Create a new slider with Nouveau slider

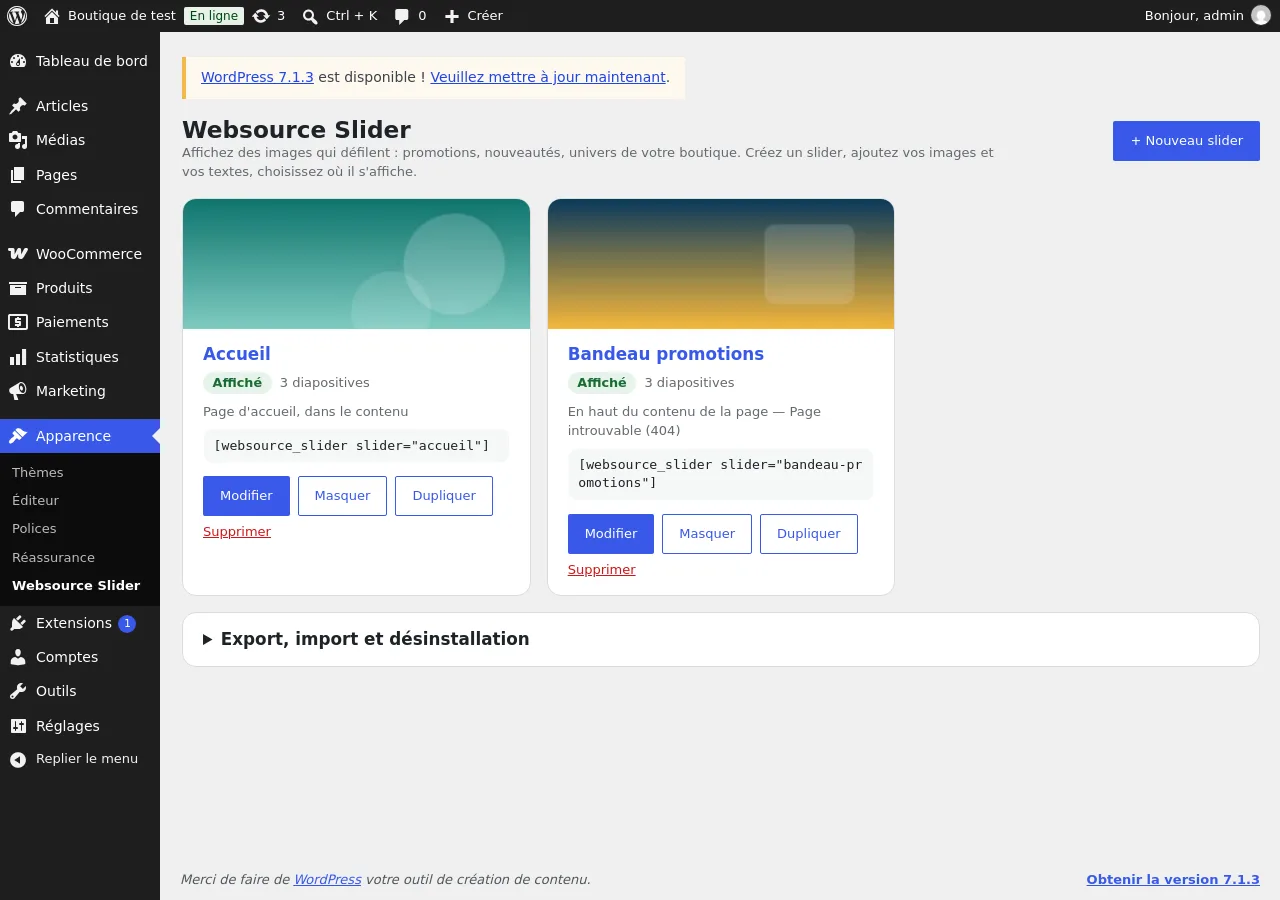(x=1186, y=141)
